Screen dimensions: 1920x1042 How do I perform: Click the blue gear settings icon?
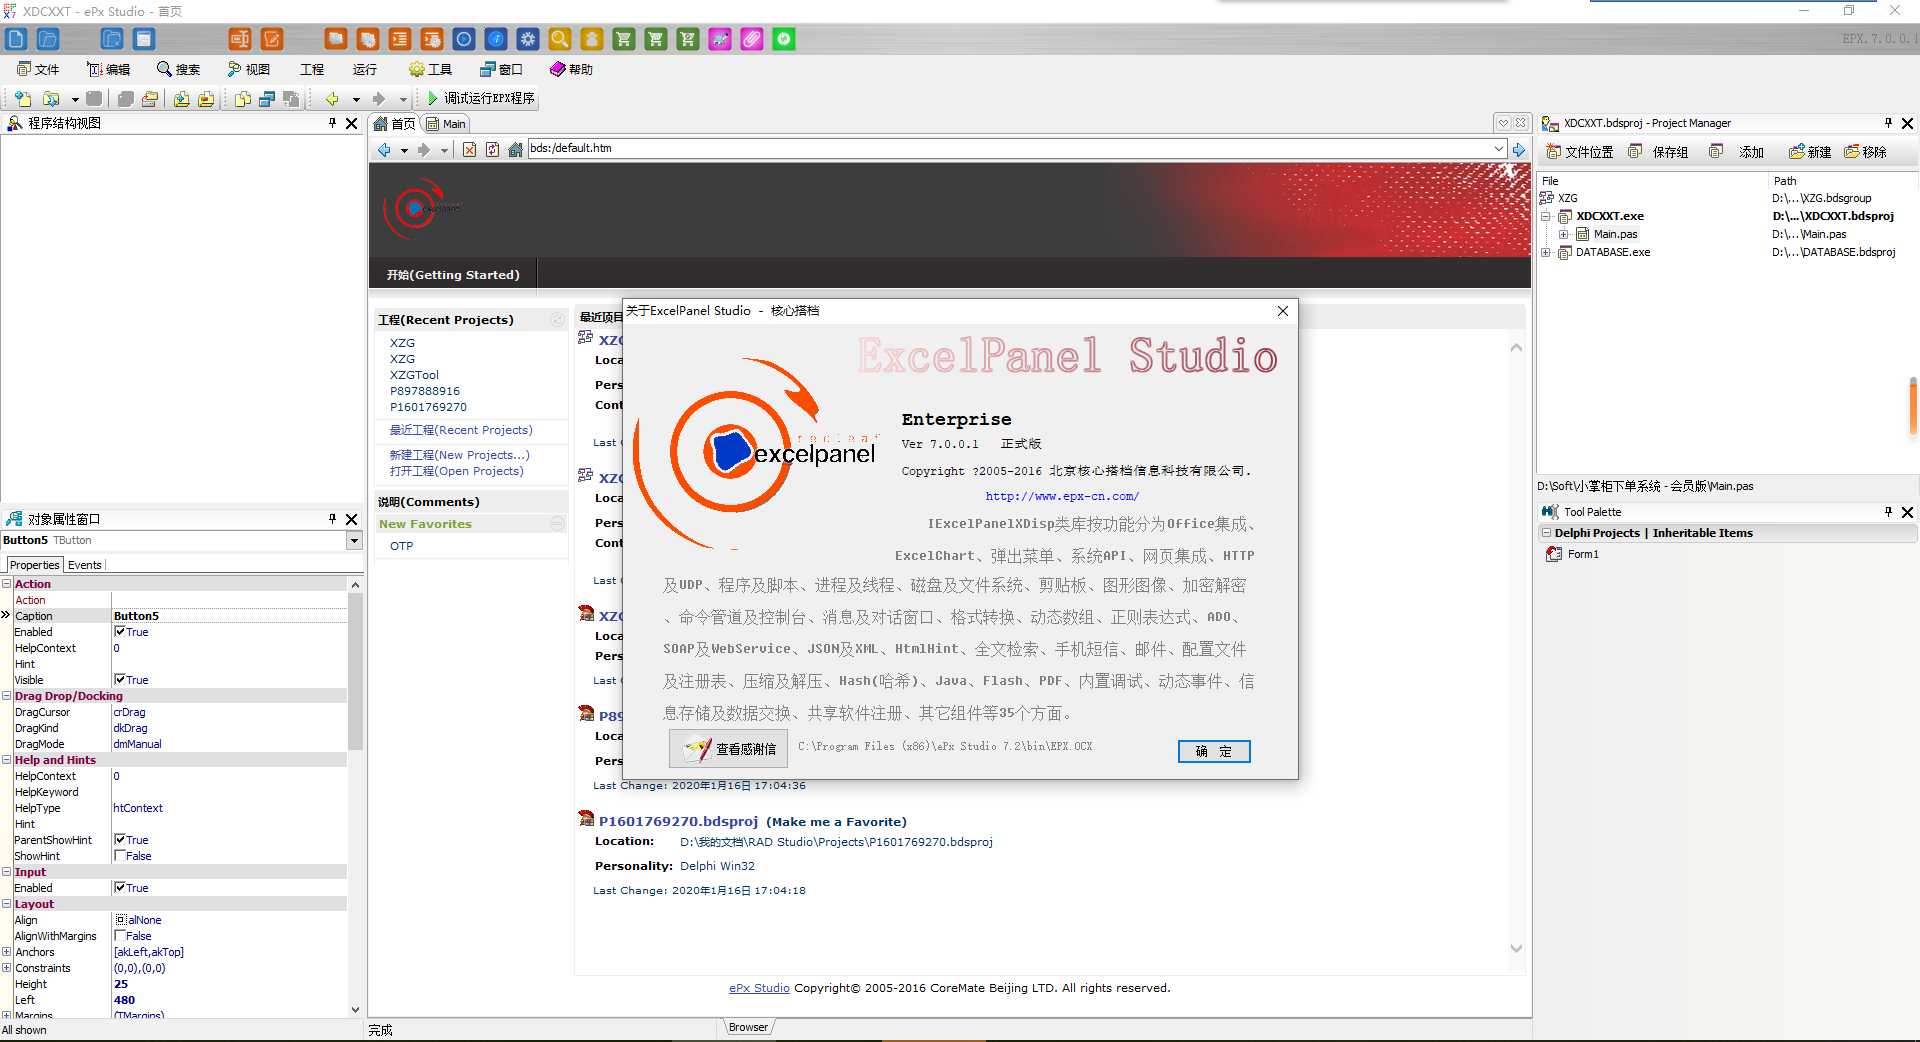pyautogui.click(x=528, y=39)
